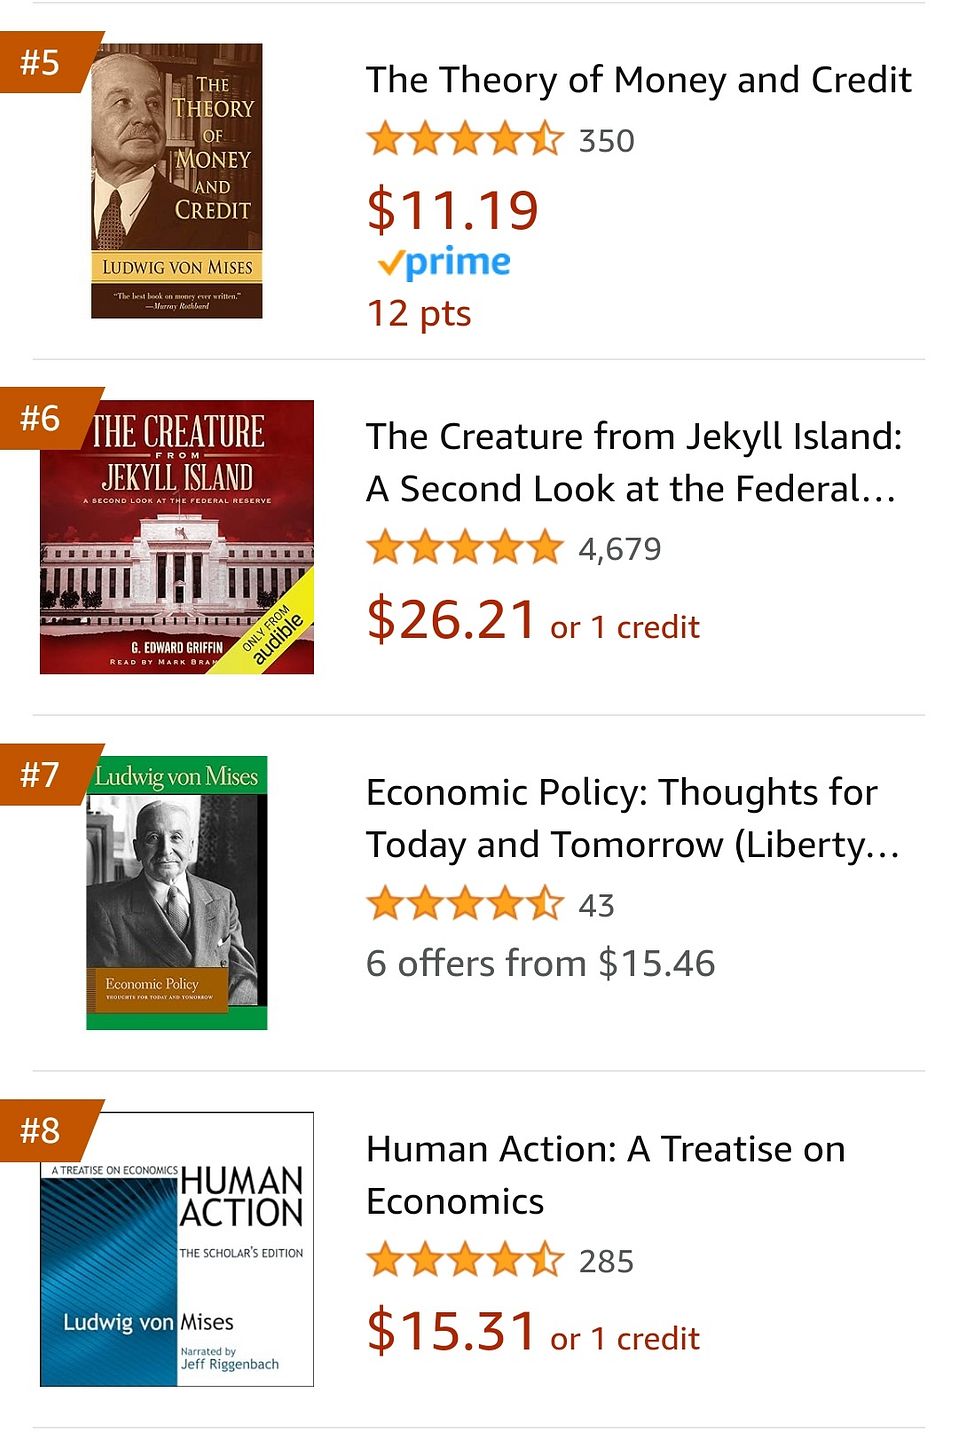
Task: Click '6 offers from $15.46'
Action: pos(541,963)
